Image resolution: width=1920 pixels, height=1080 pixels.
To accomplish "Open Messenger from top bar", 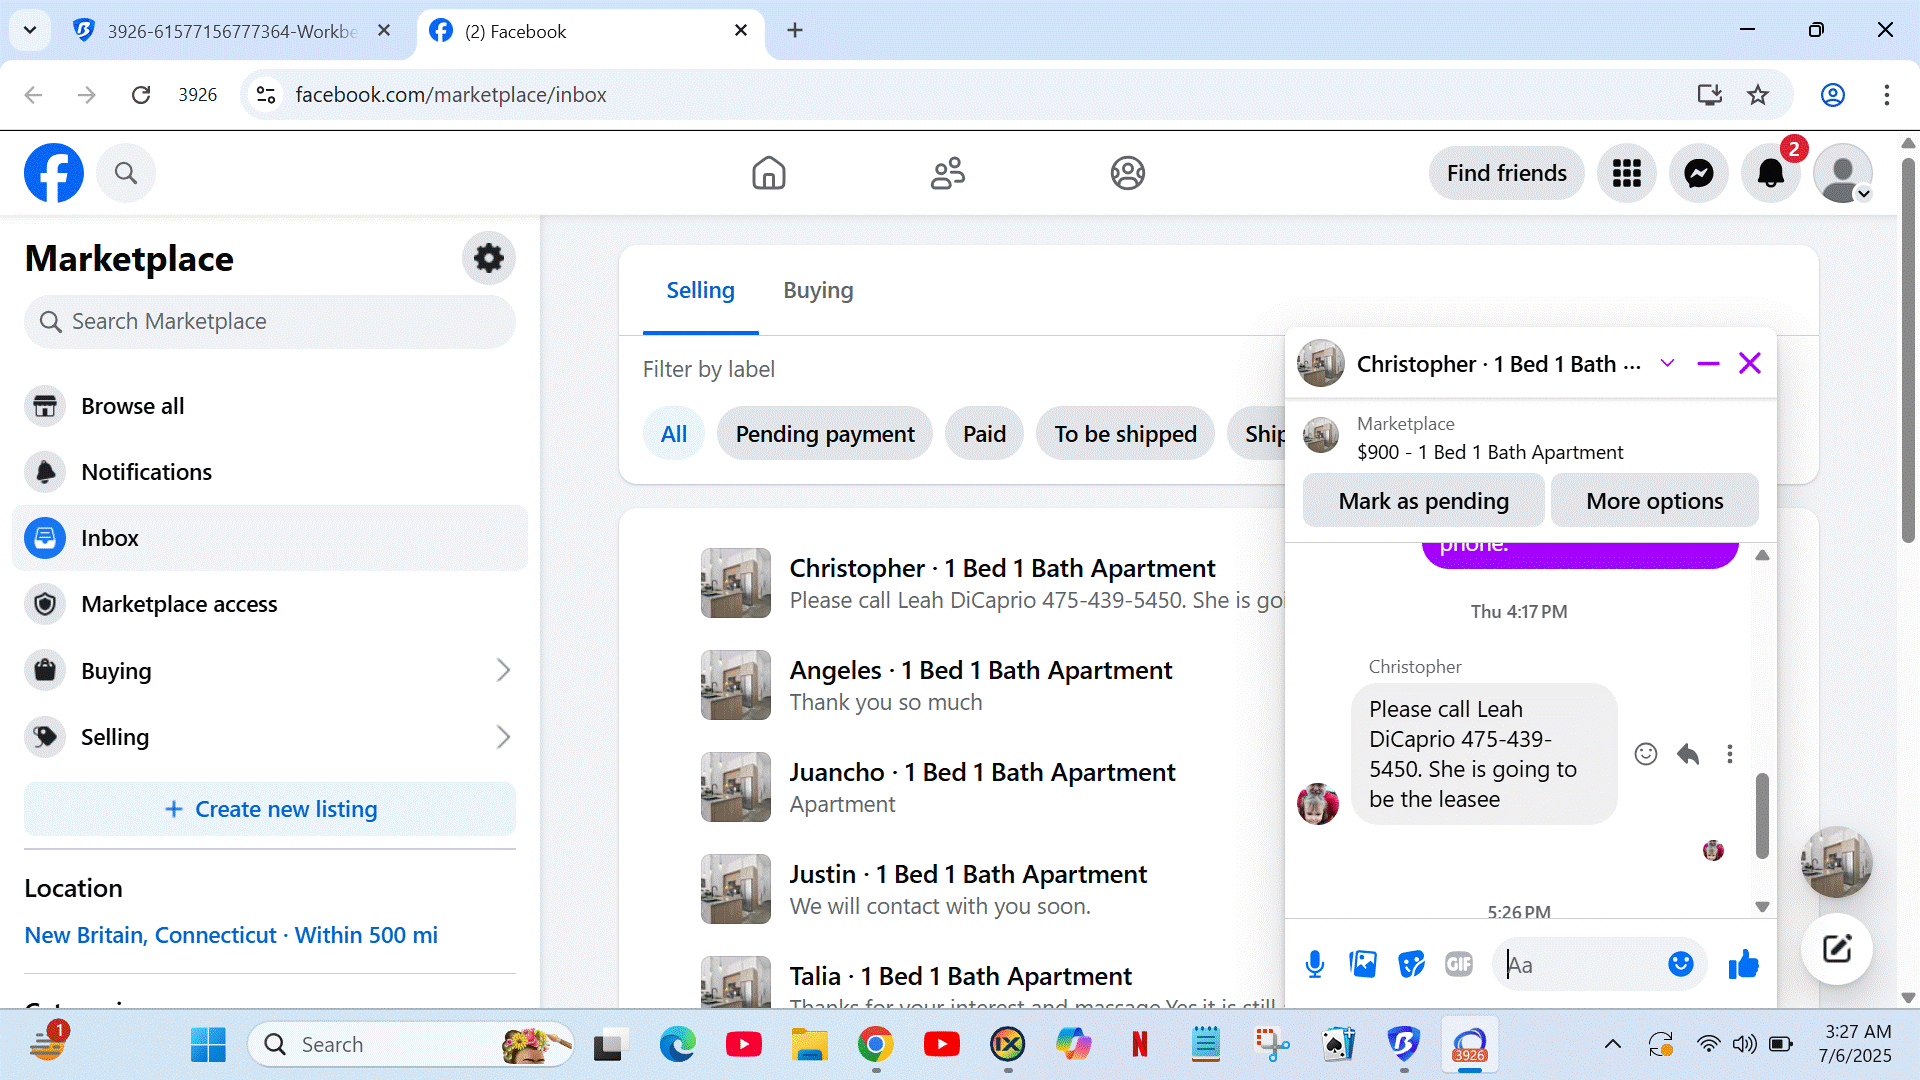I will click(1698, 173).
